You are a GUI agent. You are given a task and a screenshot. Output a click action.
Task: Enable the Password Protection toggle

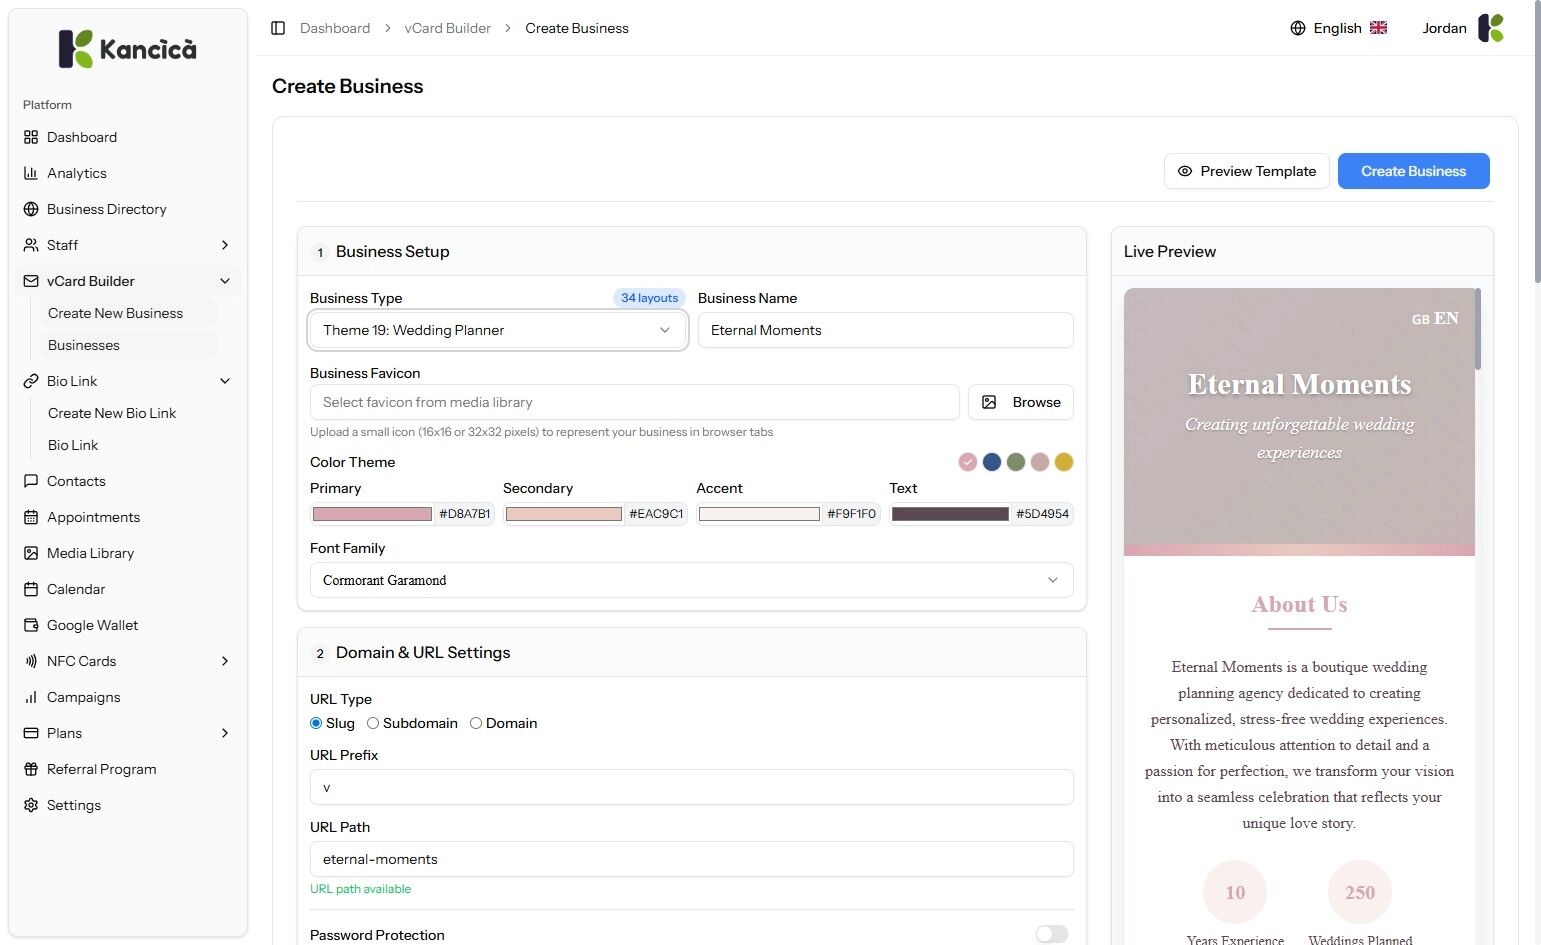click(1052, 934)
